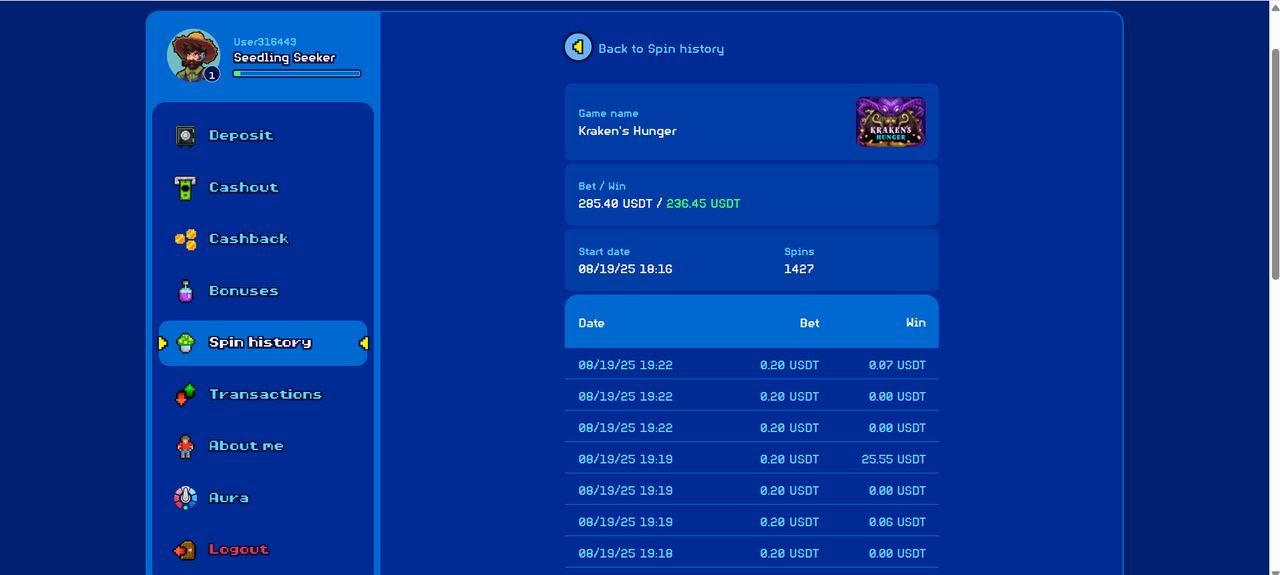Image resolution: width=1280 pixels, height=575 pixels.
Task: Click the page vertical scrollbar
Action: tap(1274, 165)
